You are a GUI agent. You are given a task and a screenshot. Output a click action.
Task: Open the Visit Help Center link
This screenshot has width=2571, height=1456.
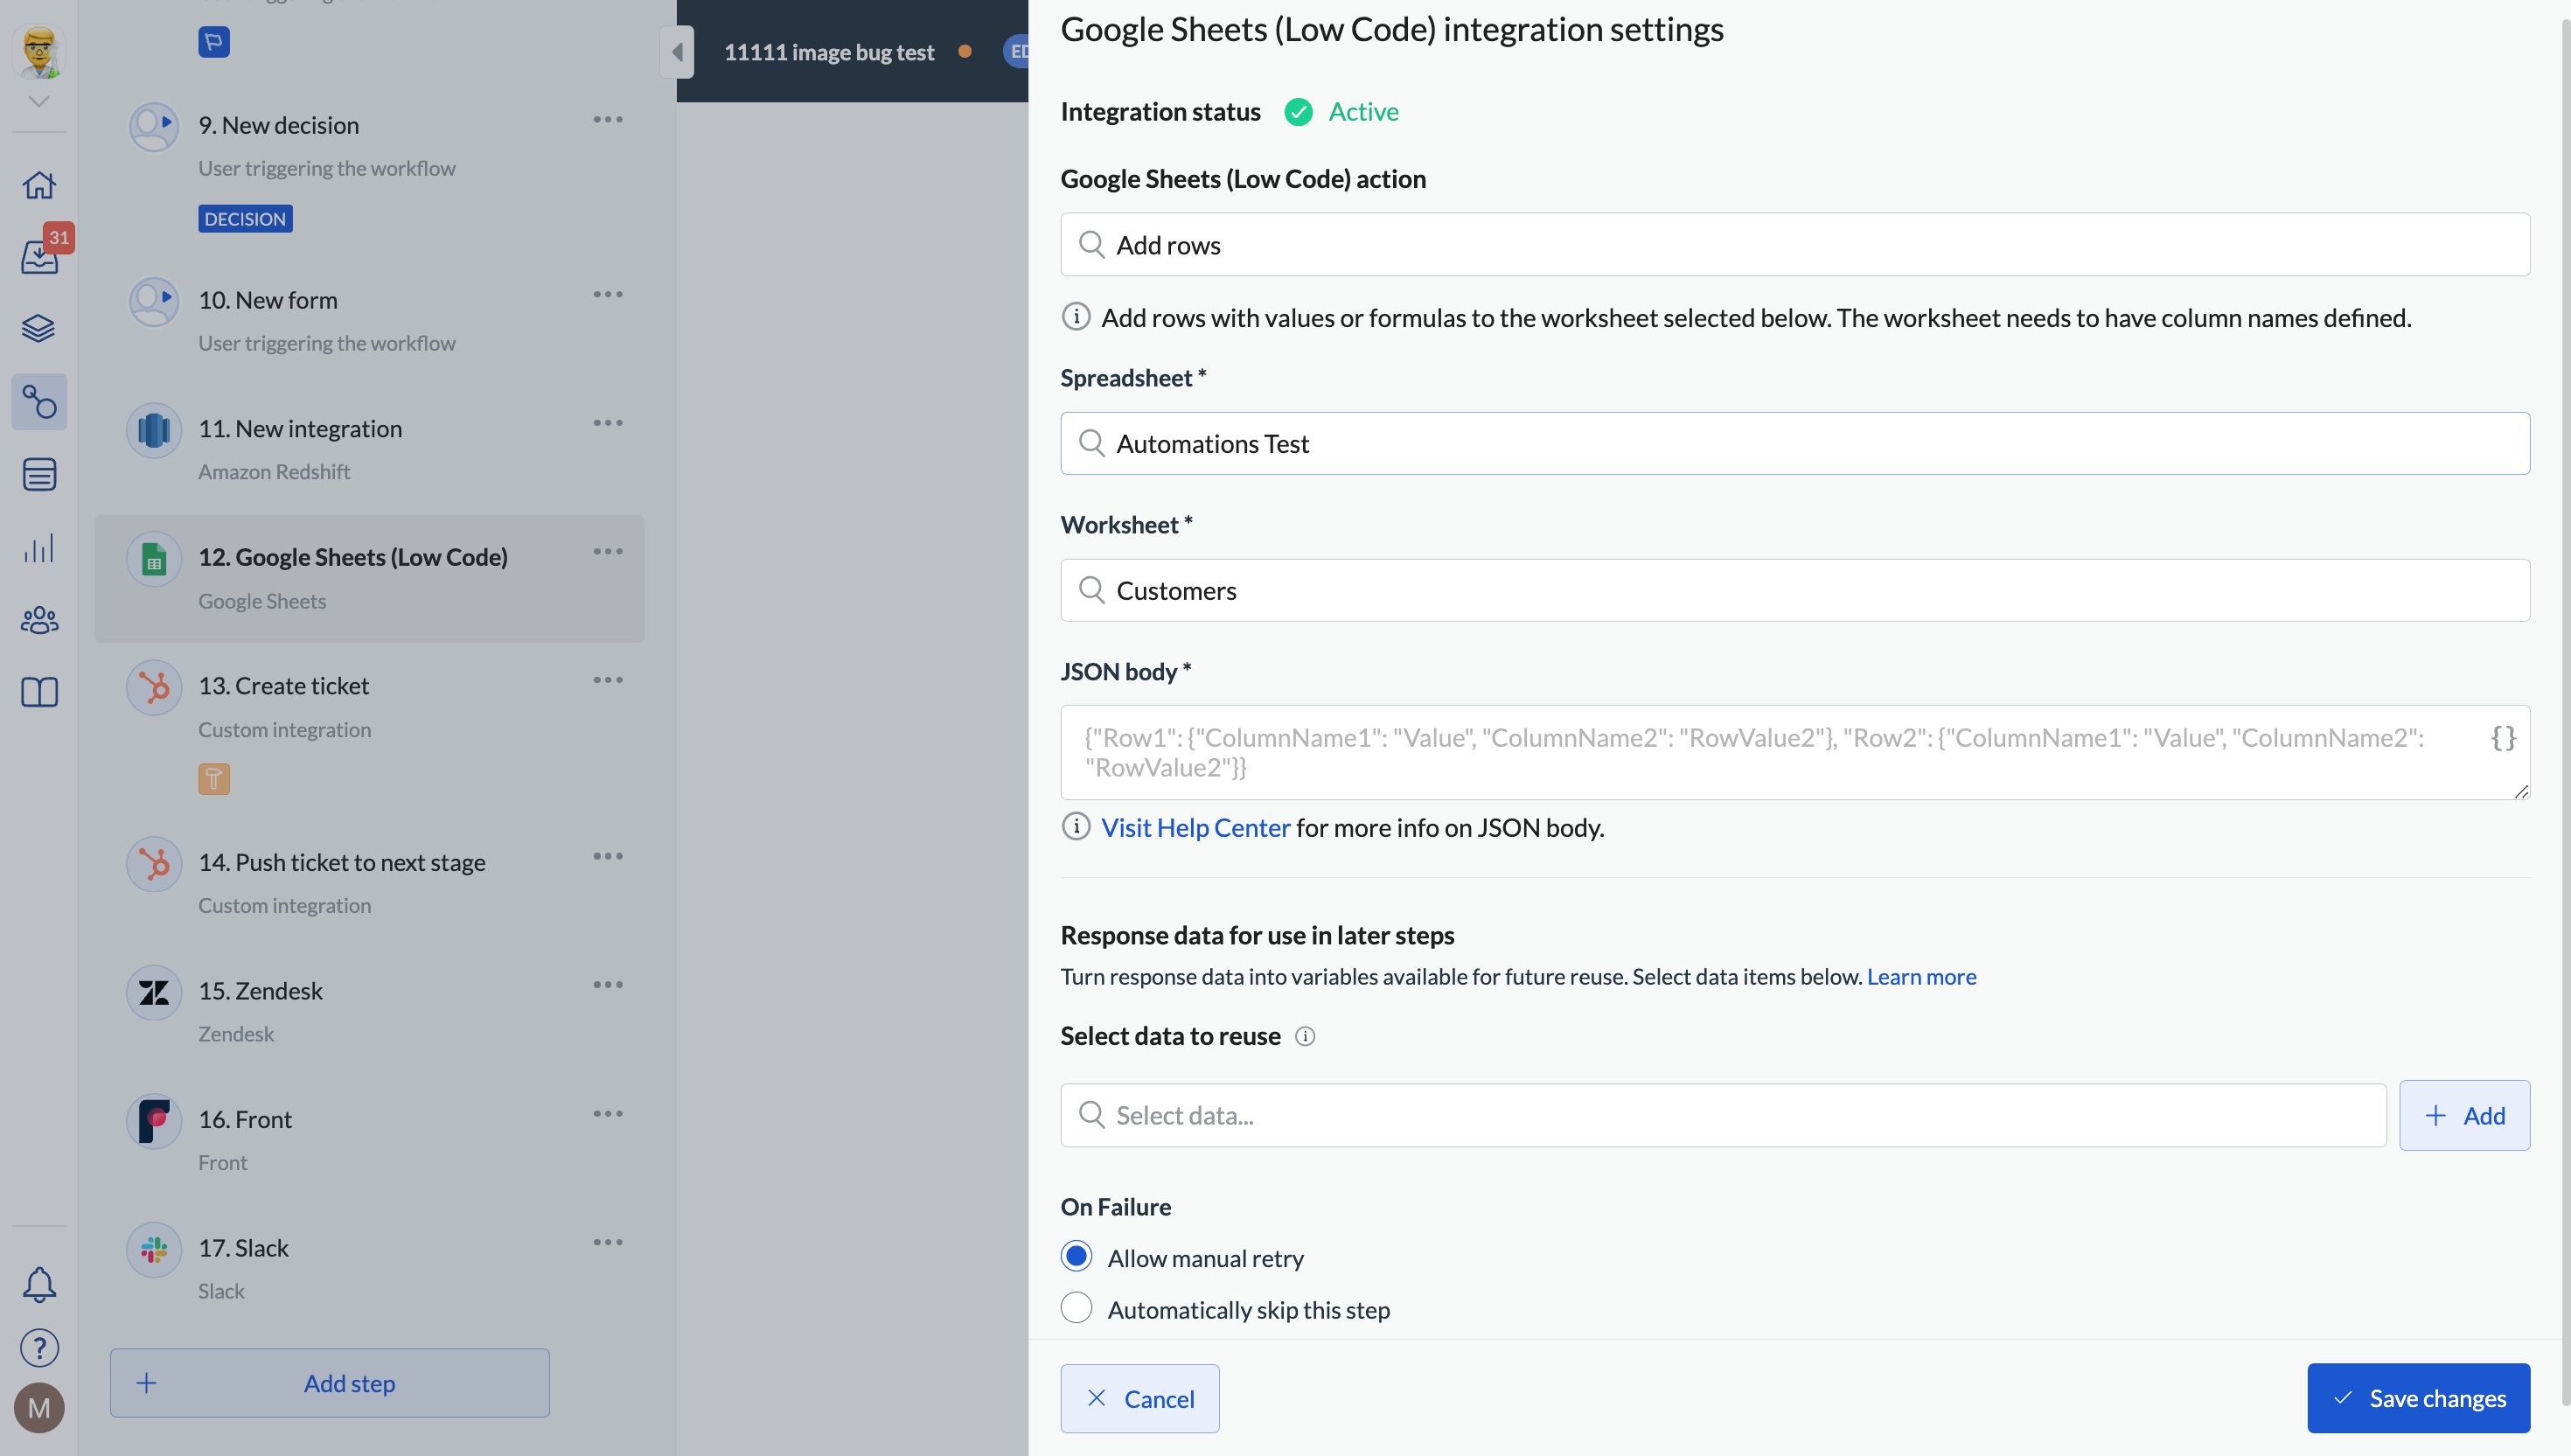click(1195, 827)
